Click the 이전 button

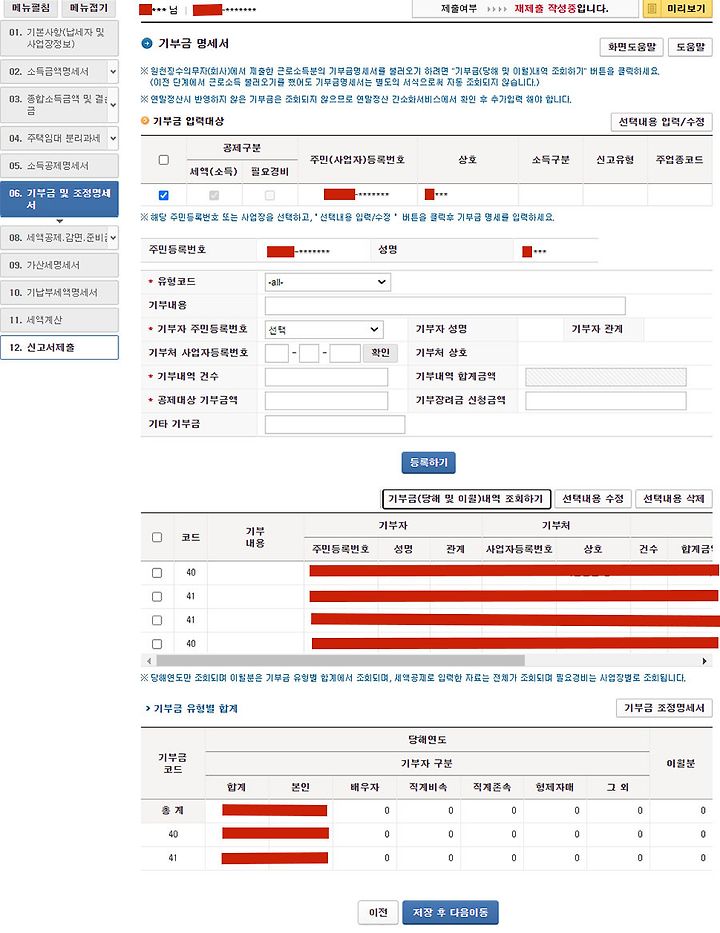click(x=378, y=912)
